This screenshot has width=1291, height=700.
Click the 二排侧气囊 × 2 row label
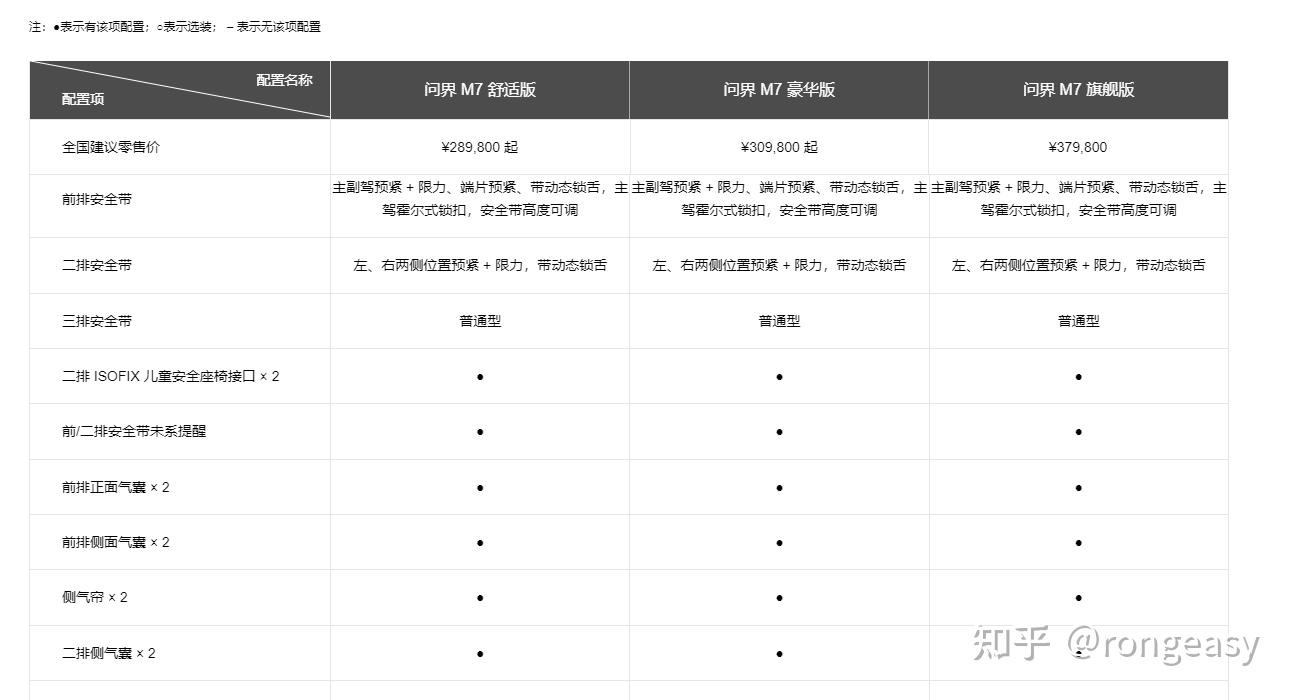pos(109,653)
